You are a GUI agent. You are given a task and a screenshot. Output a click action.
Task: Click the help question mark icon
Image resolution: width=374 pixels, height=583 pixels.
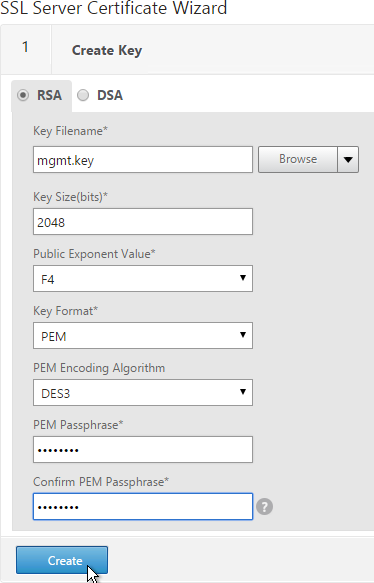264,507
